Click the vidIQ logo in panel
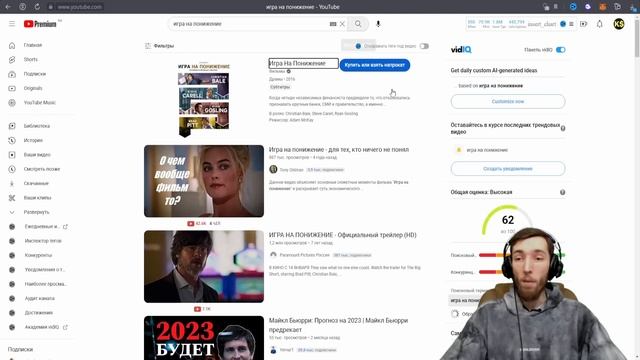The width and height of the screenshot is (640, 360). 461,49
